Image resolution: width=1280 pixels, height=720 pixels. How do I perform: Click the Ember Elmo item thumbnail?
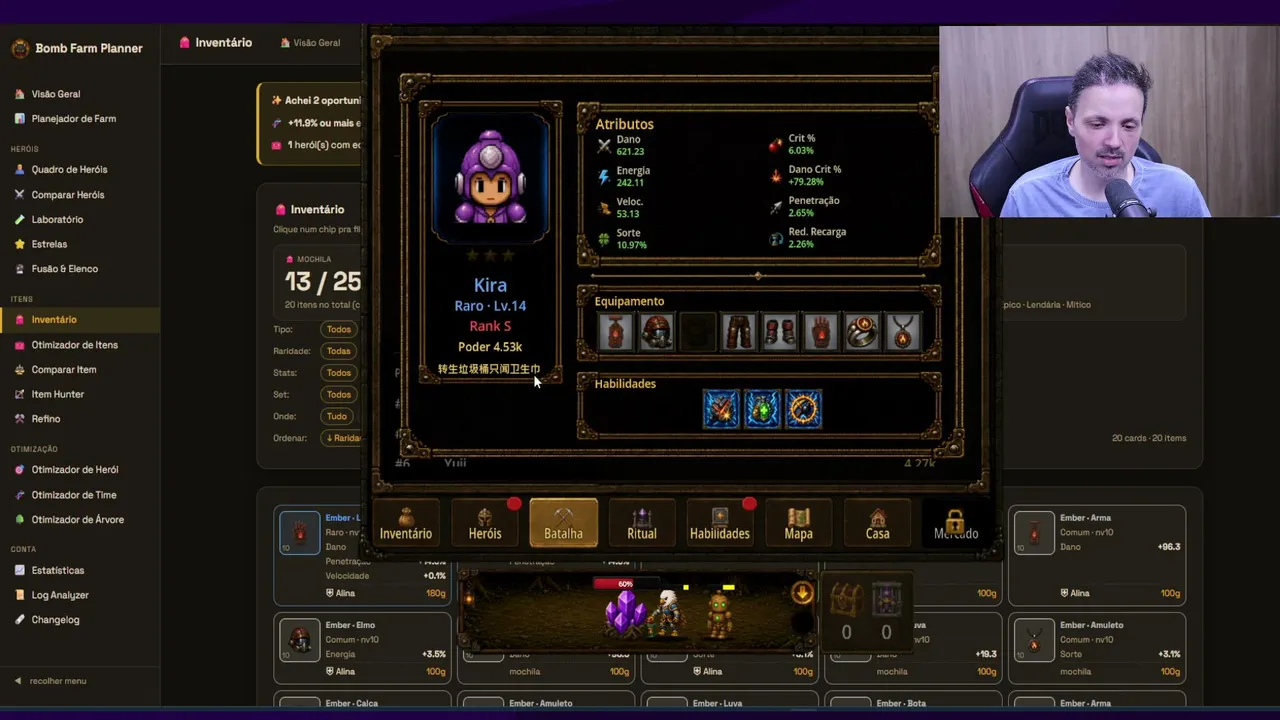pyautogui.click(x=299, y=640)
